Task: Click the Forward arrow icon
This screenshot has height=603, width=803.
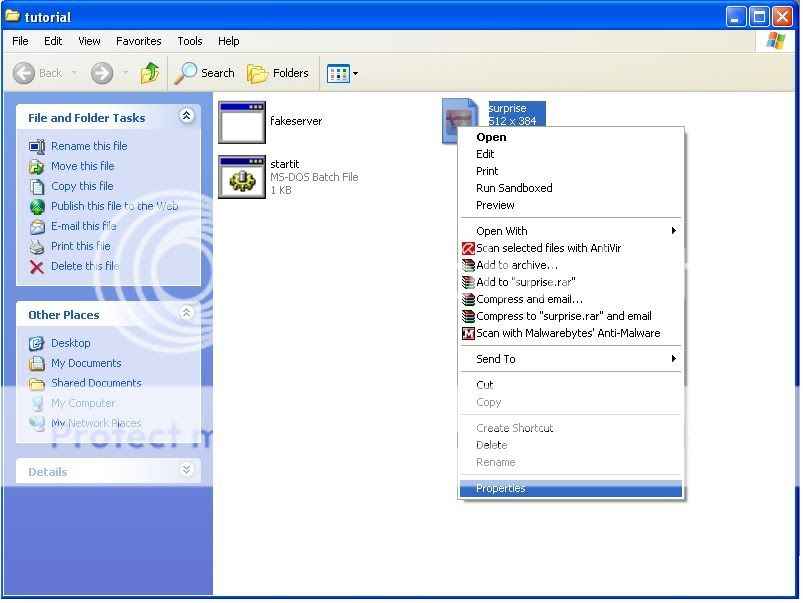Action: pos(102,73)
